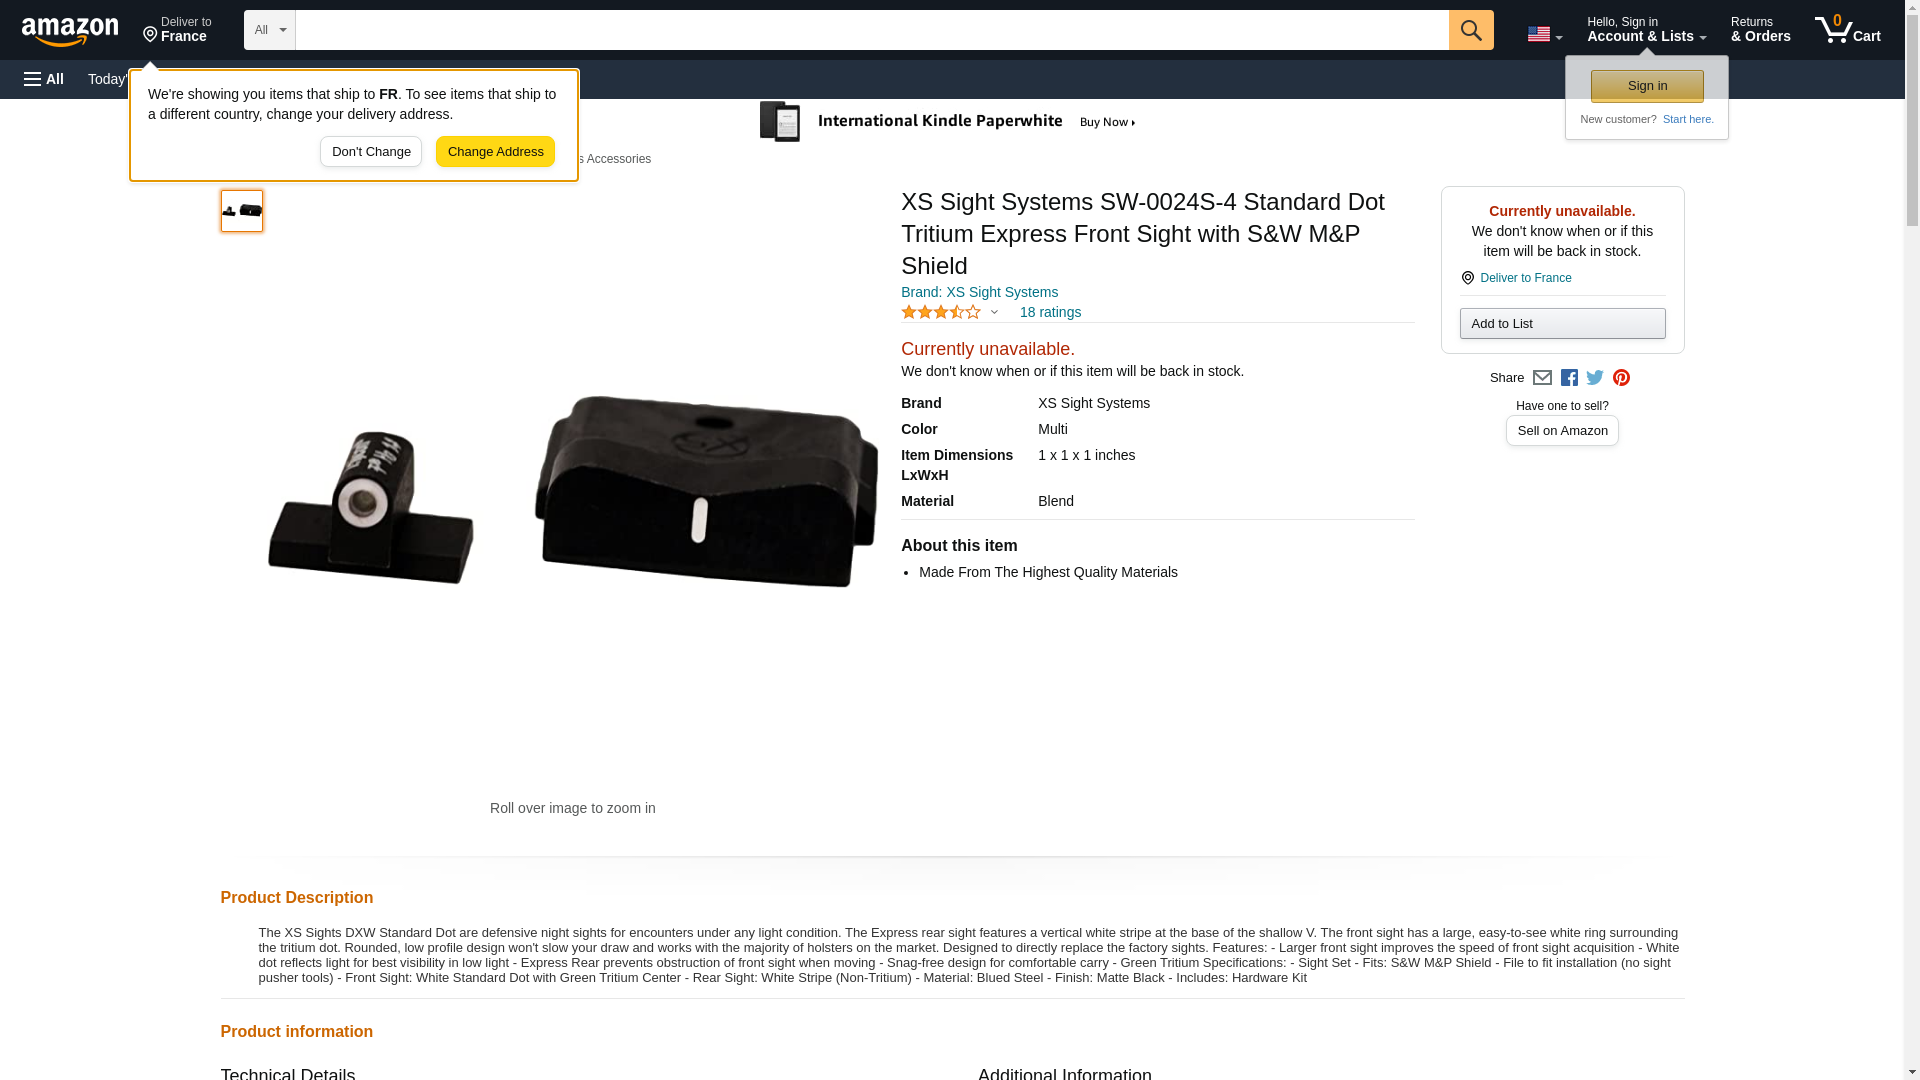1920x1080 pixels.
Task: Share product on Facebook
Action: coord(1569,378)
